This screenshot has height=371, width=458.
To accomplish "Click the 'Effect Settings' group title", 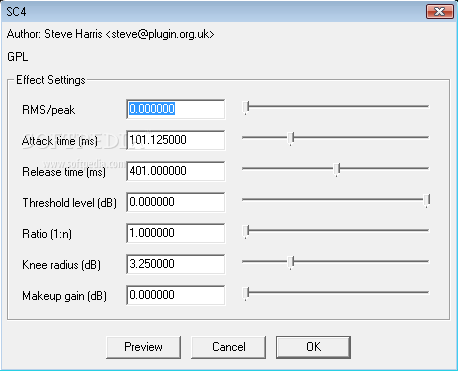I will point(51,80).
